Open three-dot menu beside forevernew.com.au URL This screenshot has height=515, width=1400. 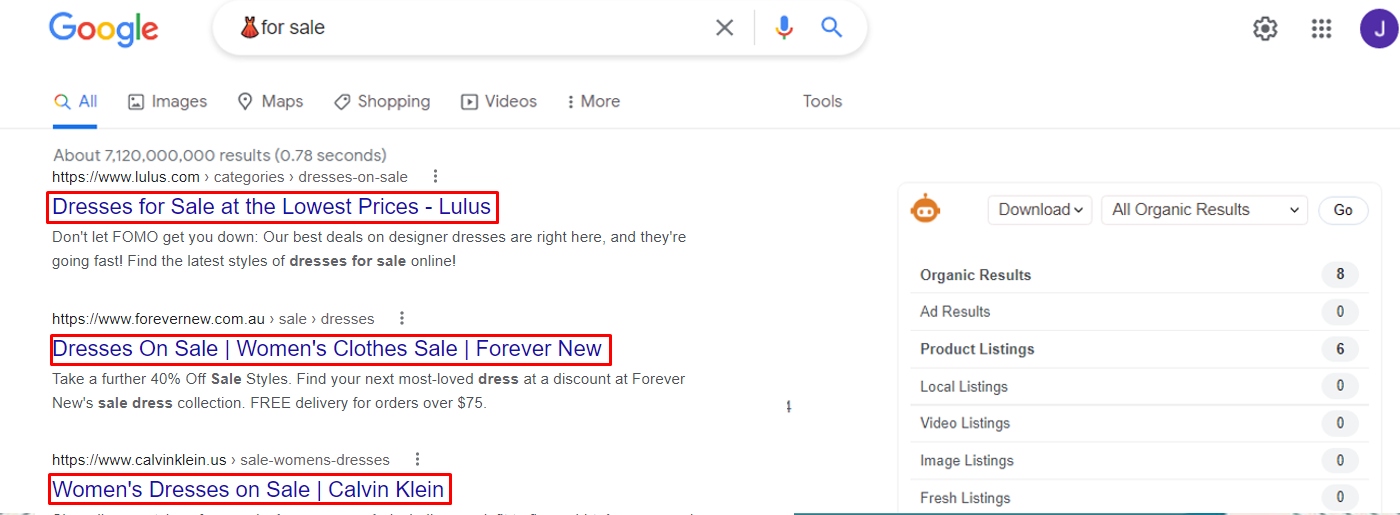point(402,319)
